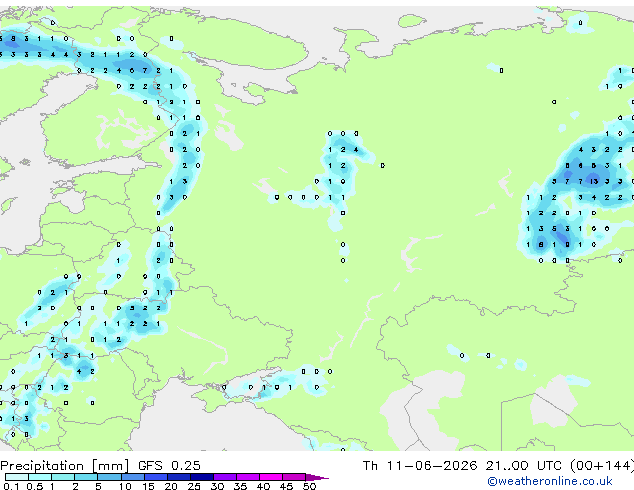Open the weatheronline.co.uk link
Screen dimensions: 634x490
550,482
